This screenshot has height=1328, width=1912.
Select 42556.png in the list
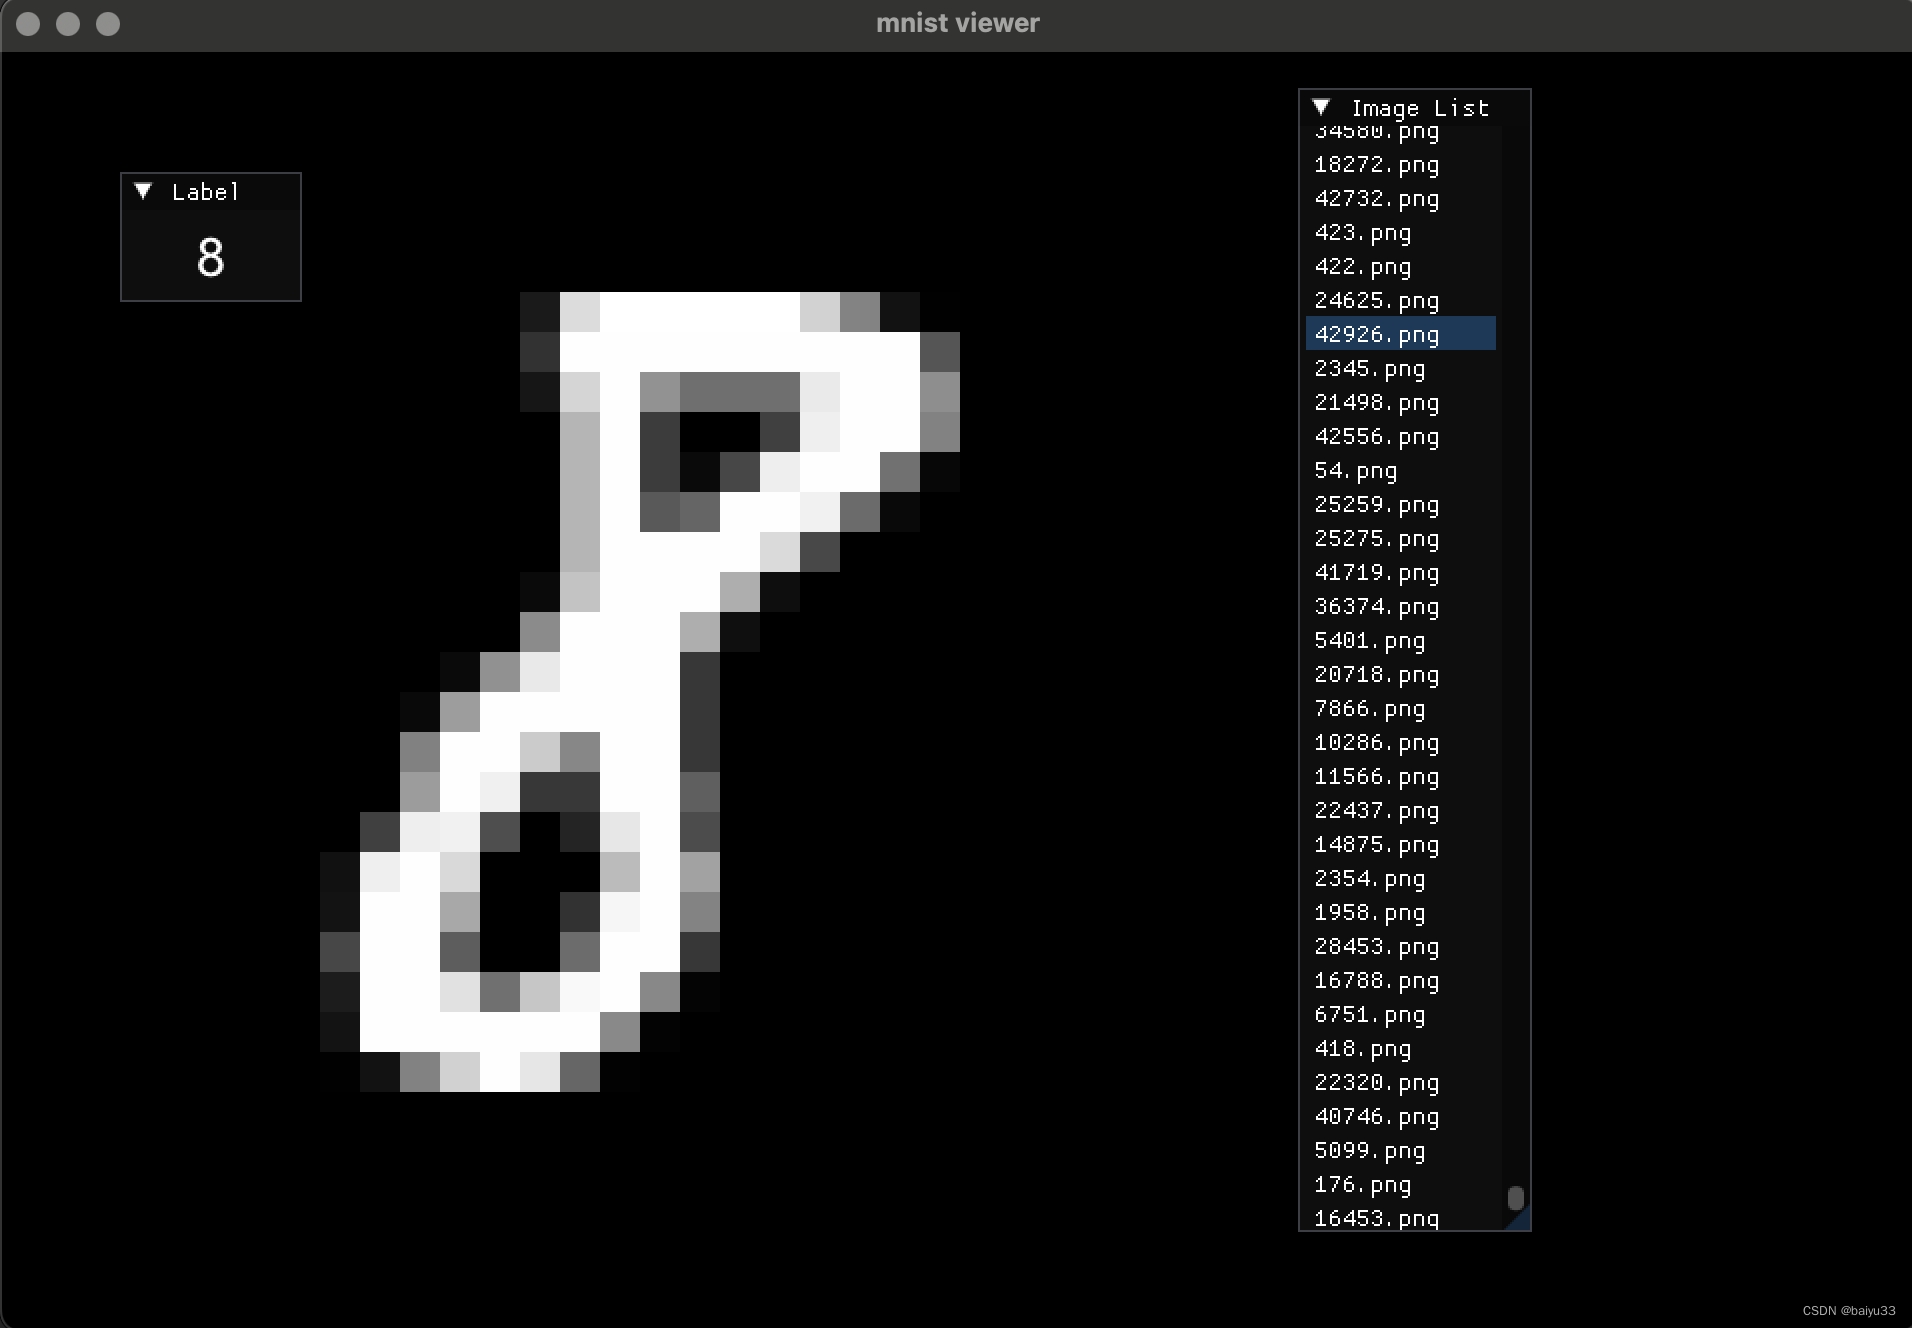point(1401,436)
